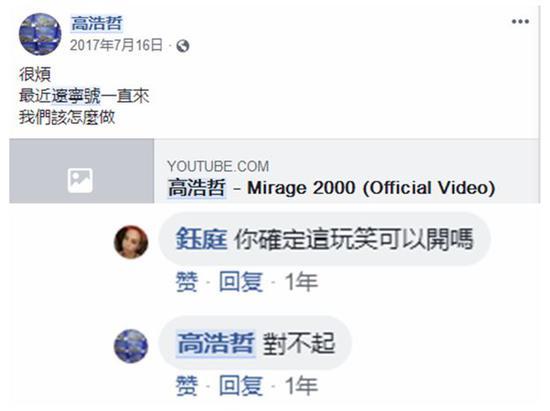The width and height of the screenshot is (550, 411).
Task: Click the broken image placeholder icon
Action: pos(80,181)
